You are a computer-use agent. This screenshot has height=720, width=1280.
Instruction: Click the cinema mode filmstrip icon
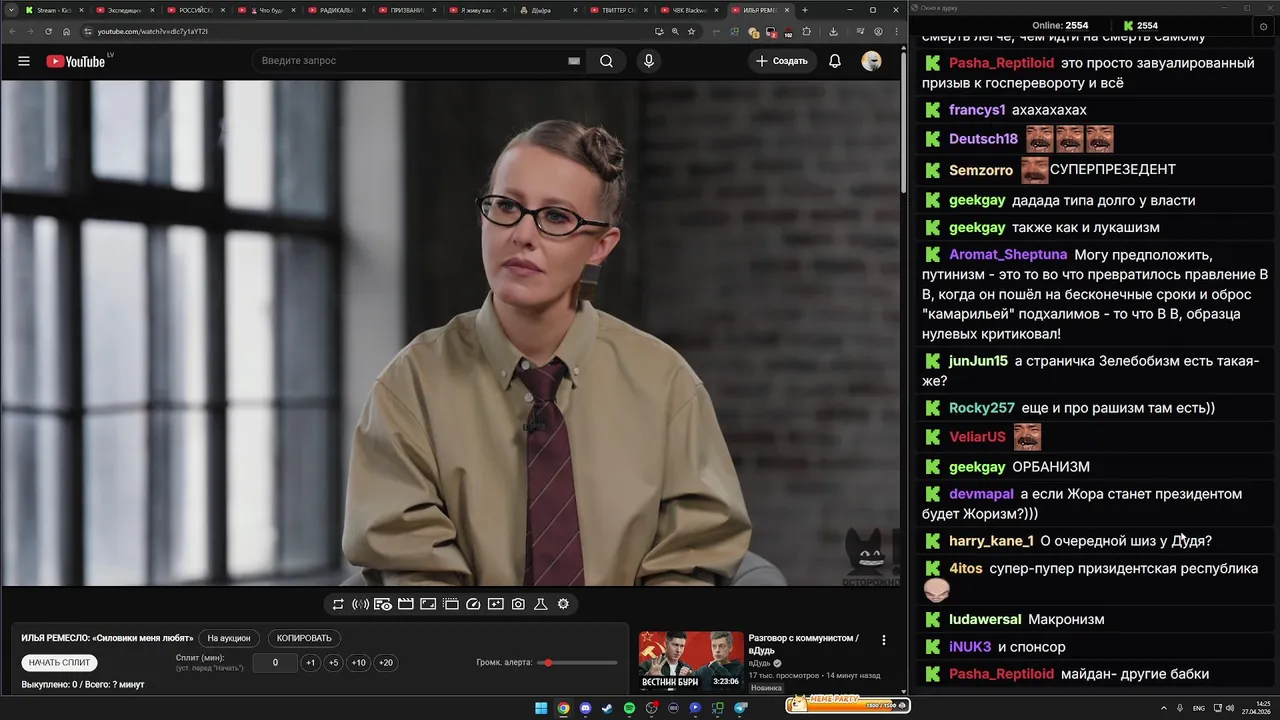(x=451, y=604)
